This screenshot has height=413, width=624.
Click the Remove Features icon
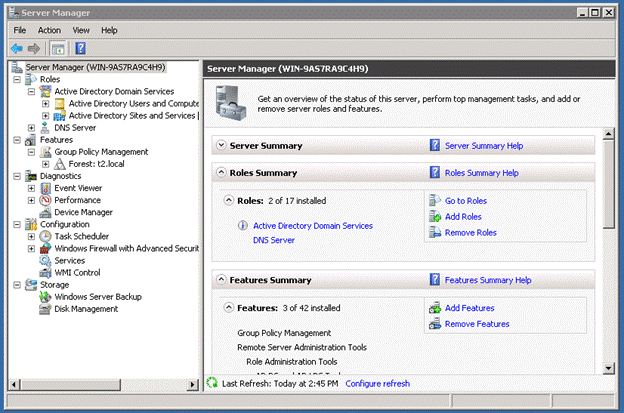[x=435, y=324]
